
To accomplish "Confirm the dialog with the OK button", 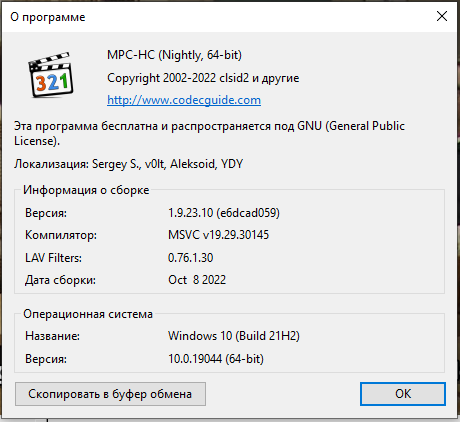I will pos(403,394).
